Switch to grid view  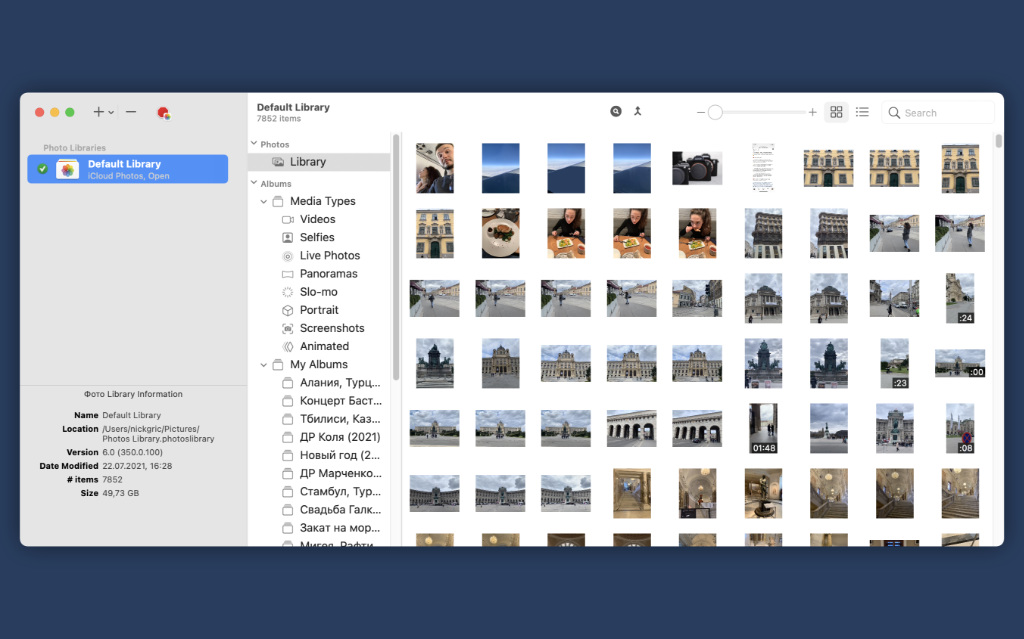click(837, 112)
